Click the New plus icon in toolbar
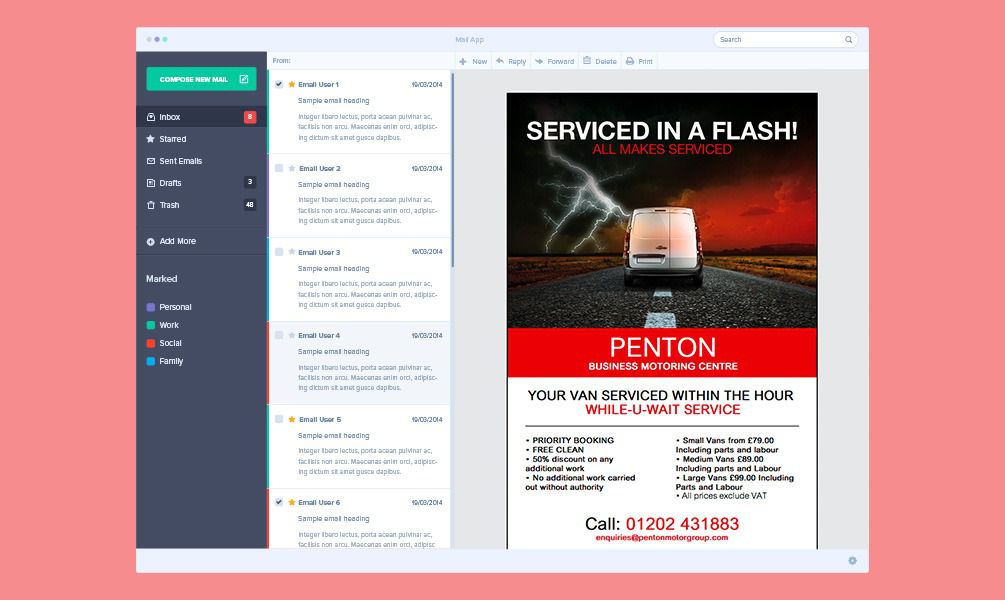 463,62
